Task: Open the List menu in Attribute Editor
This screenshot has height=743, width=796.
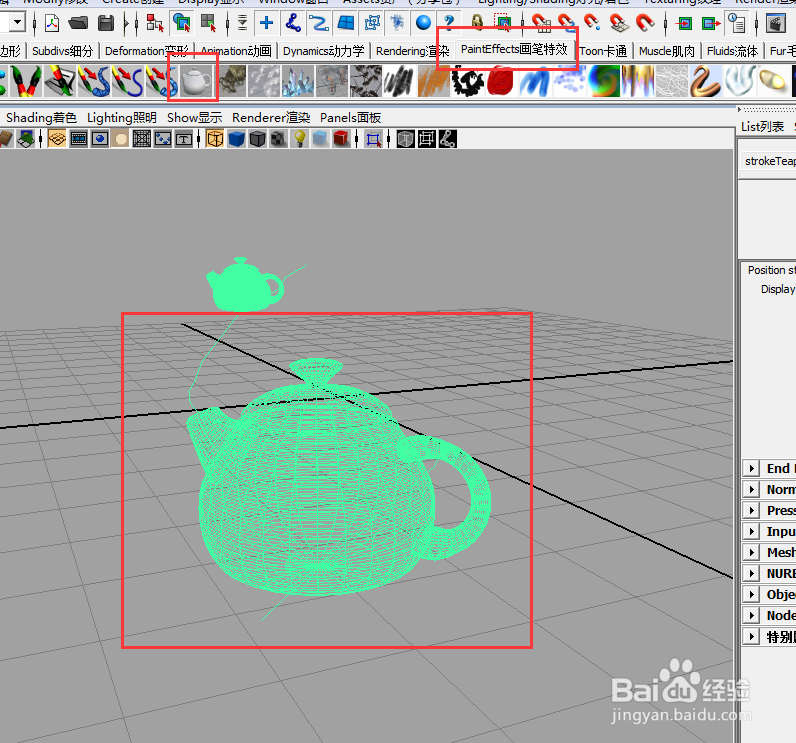Action: pos(762,126)
